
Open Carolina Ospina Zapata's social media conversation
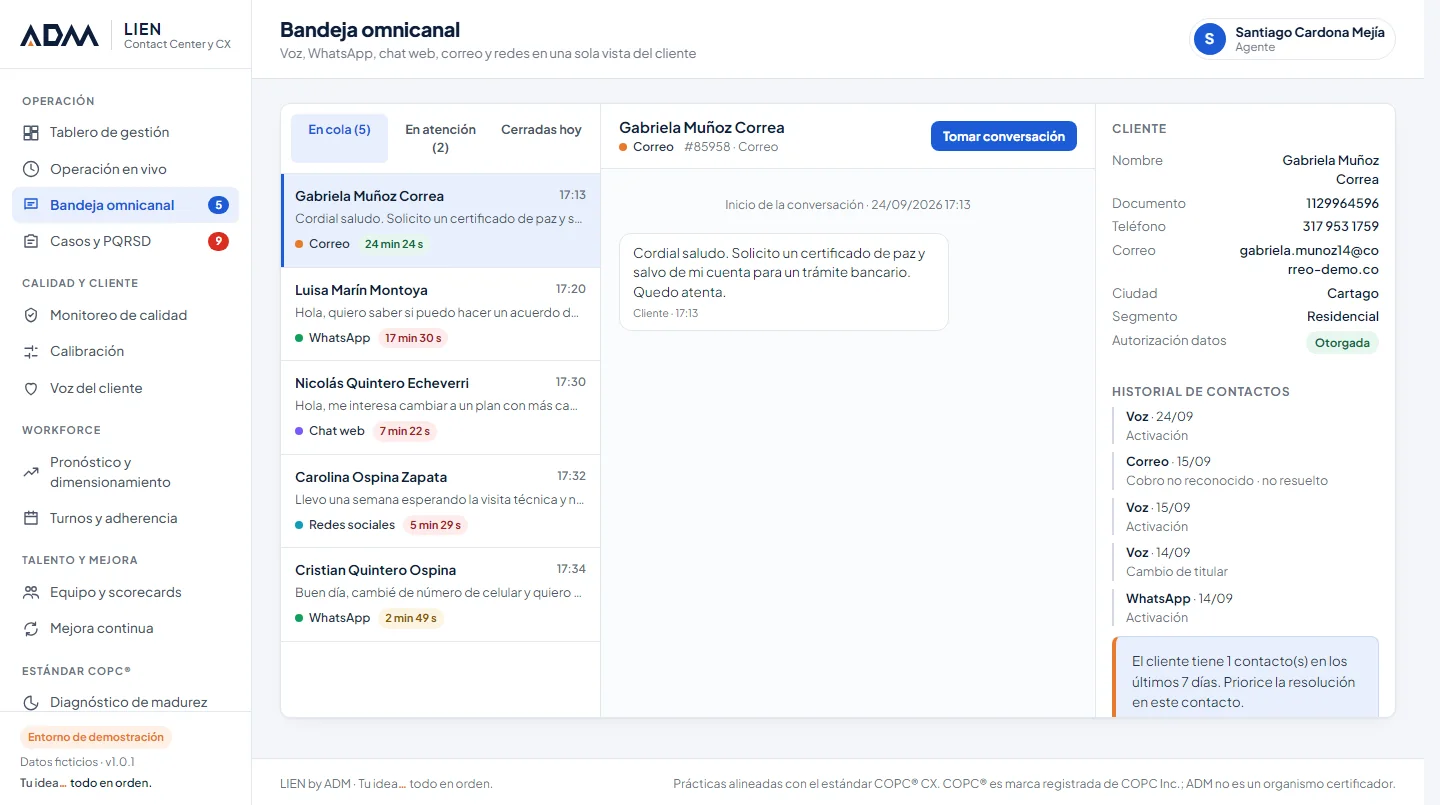(x=441, y=501)
